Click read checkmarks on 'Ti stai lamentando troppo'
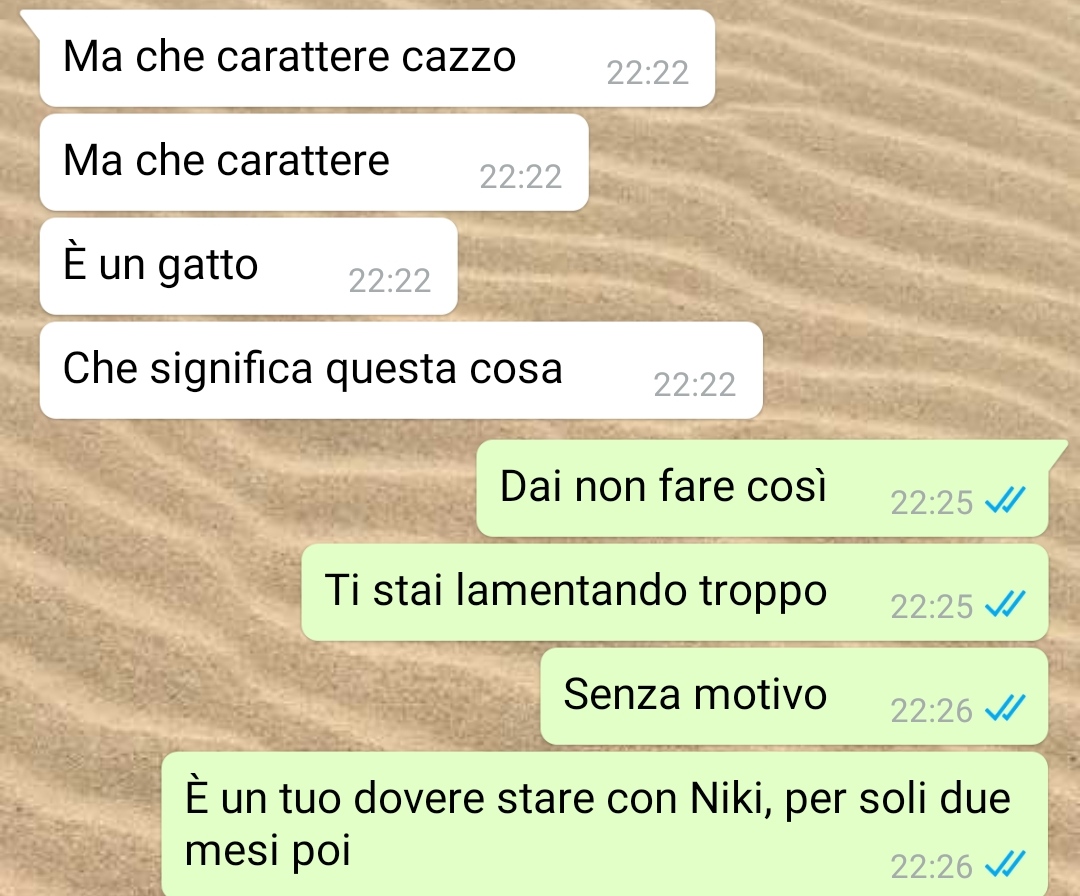Viewport: 1080px width, 896px height. 1006,605
